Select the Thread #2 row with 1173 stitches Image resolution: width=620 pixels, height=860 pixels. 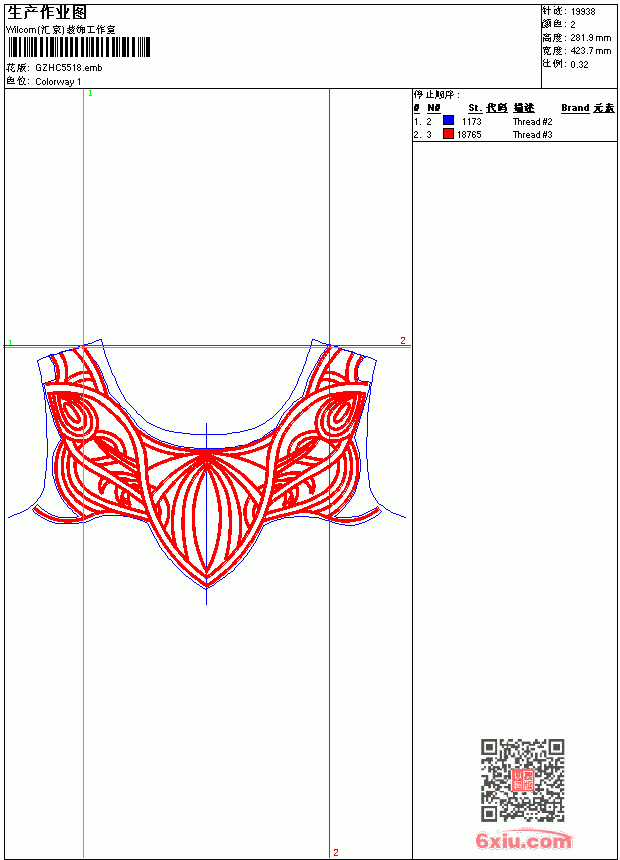click(515, 121)
